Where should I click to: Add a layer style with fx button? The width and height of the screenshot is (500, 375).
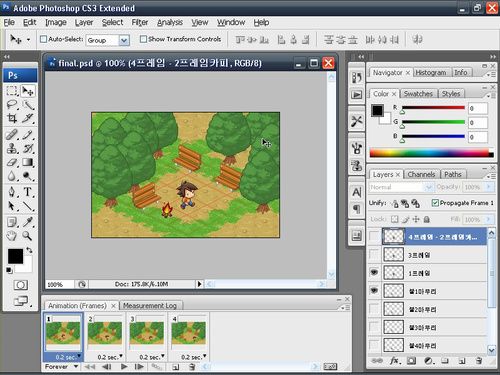pyautogui.click(x=395, y=361)
